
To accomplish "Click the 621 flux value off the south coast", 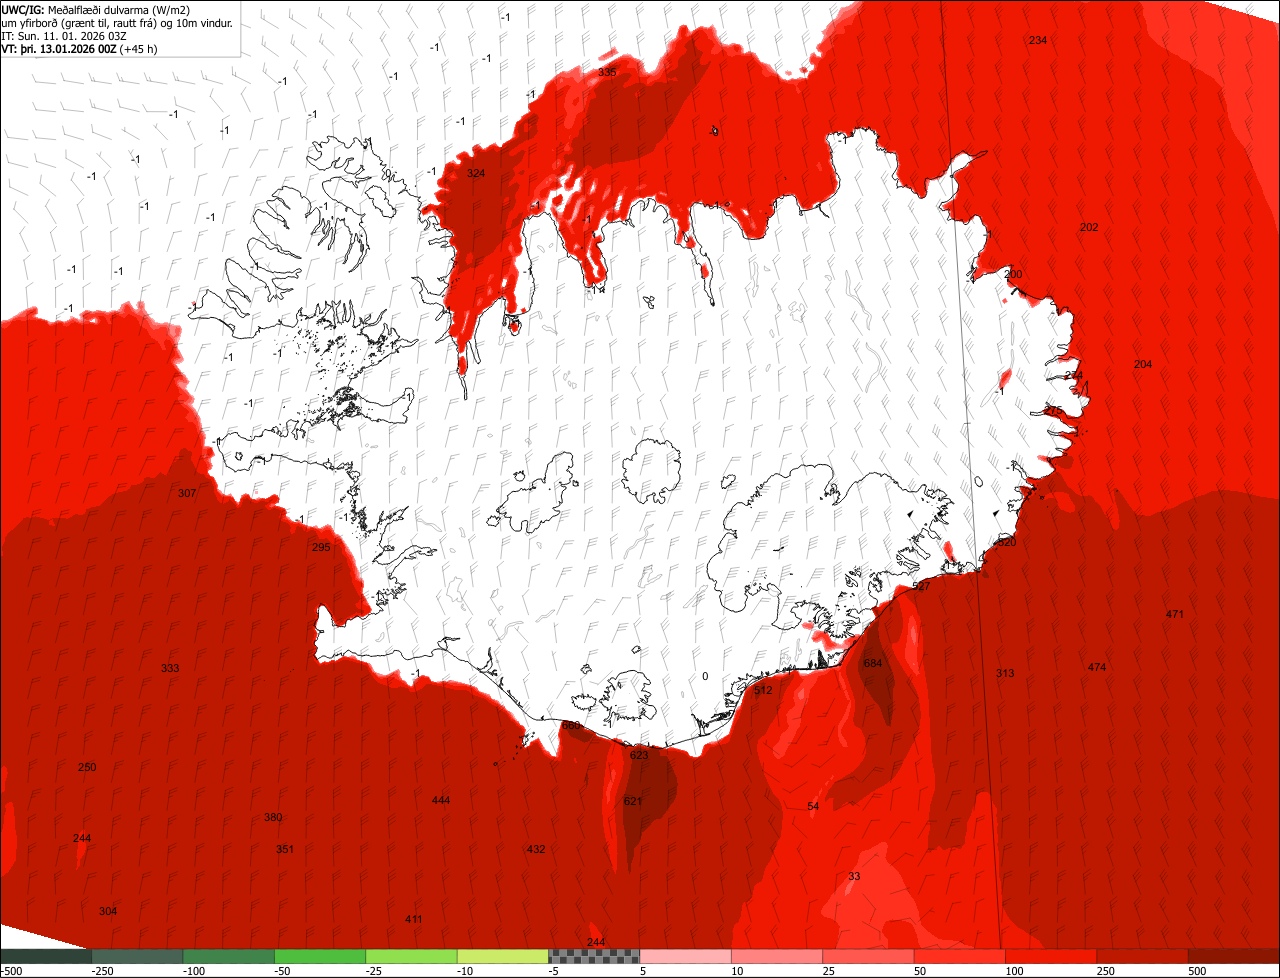I will click(633, 802).
